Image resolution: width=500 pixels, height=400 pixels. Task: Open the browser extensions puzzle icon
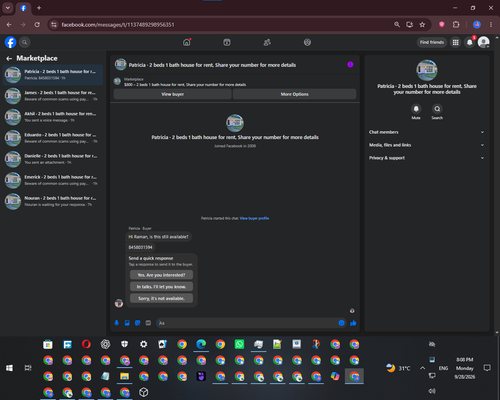[456, 25]
